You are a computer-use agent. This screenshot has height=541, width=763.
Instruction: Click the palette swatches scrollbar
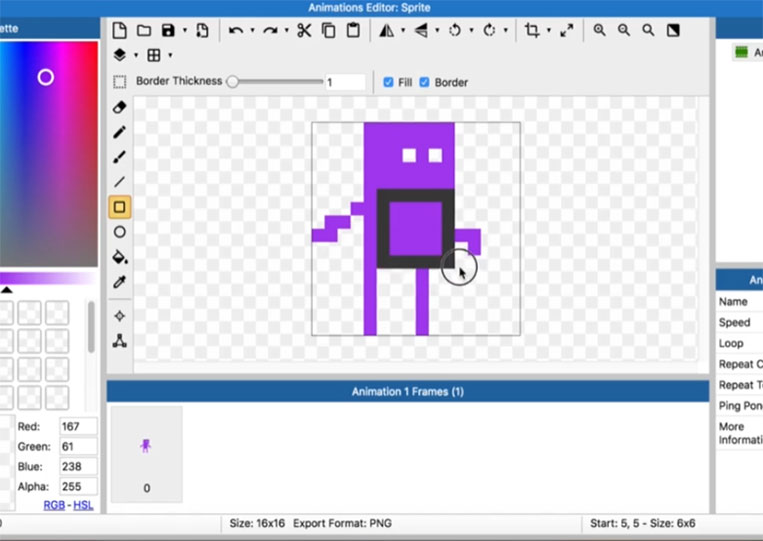91,327
